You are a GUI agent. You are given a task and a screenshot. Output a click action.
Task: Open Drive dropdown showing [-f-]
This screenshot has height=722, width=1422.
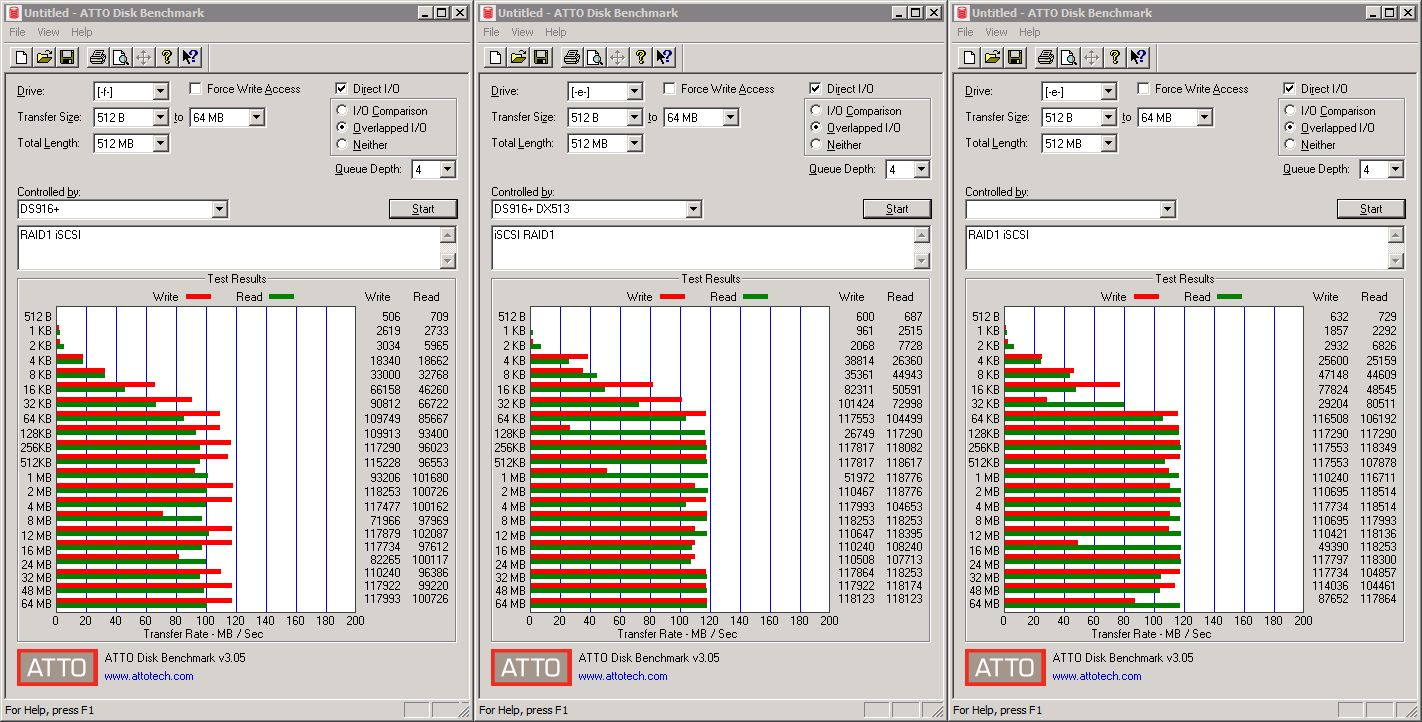tap(131, 91)
